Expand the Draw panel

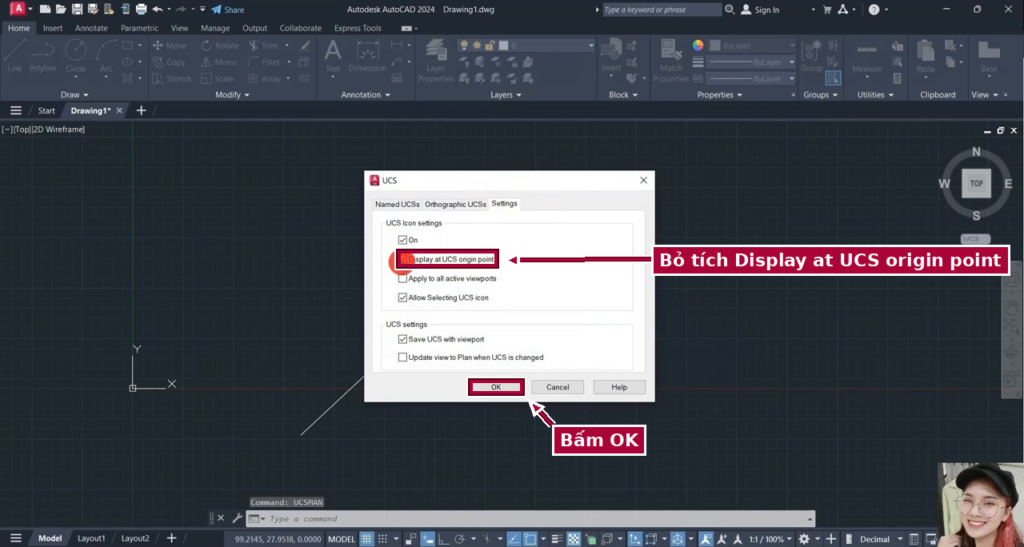pos(74,95)
